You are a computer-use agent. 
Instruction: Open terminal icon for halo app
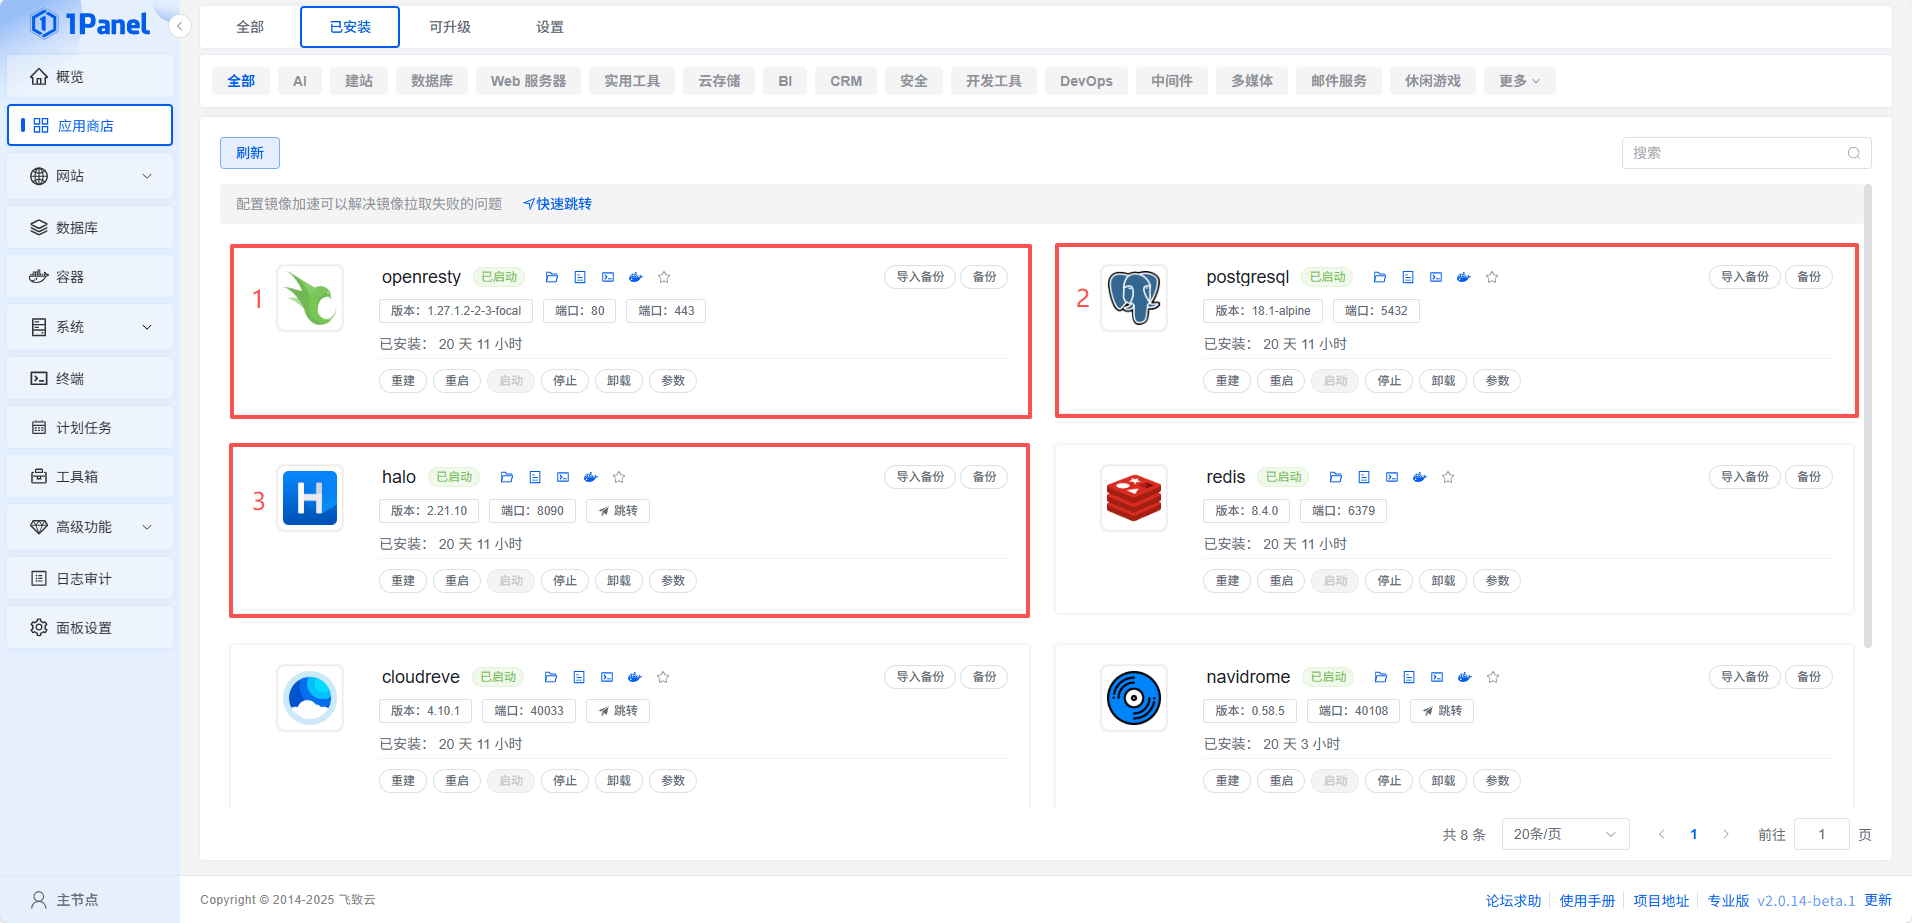pyautogui.click(x=563, y=477)
